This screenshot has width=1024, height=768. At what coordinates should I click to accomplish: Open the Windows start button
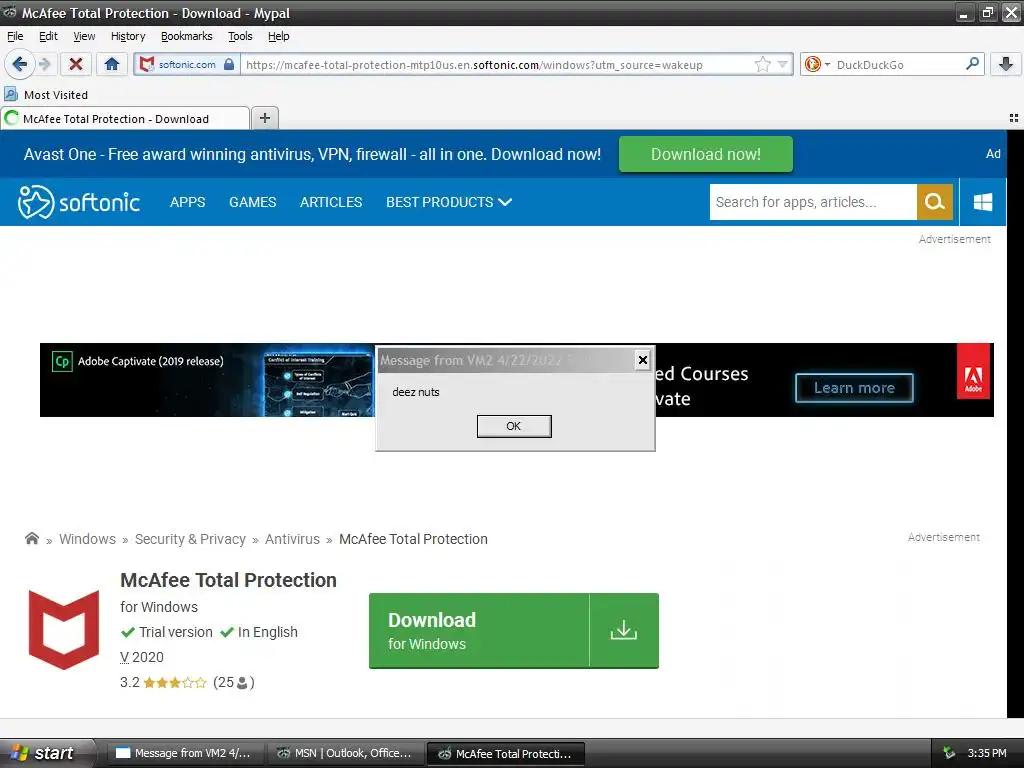pyautogui.click(x=47, y=753)
